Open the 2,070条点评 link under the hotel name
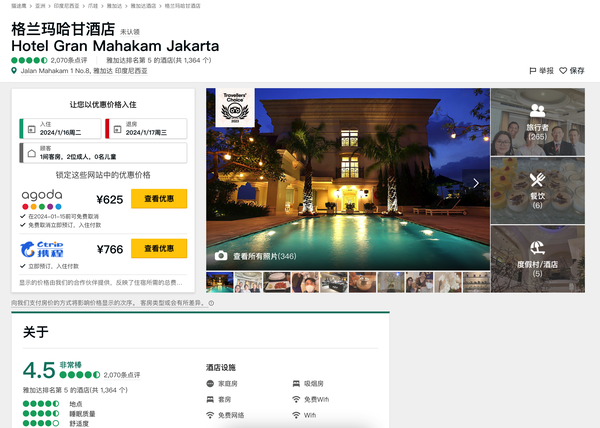The height and width of the screenshot is (428, 600). [x=69, y=60]
